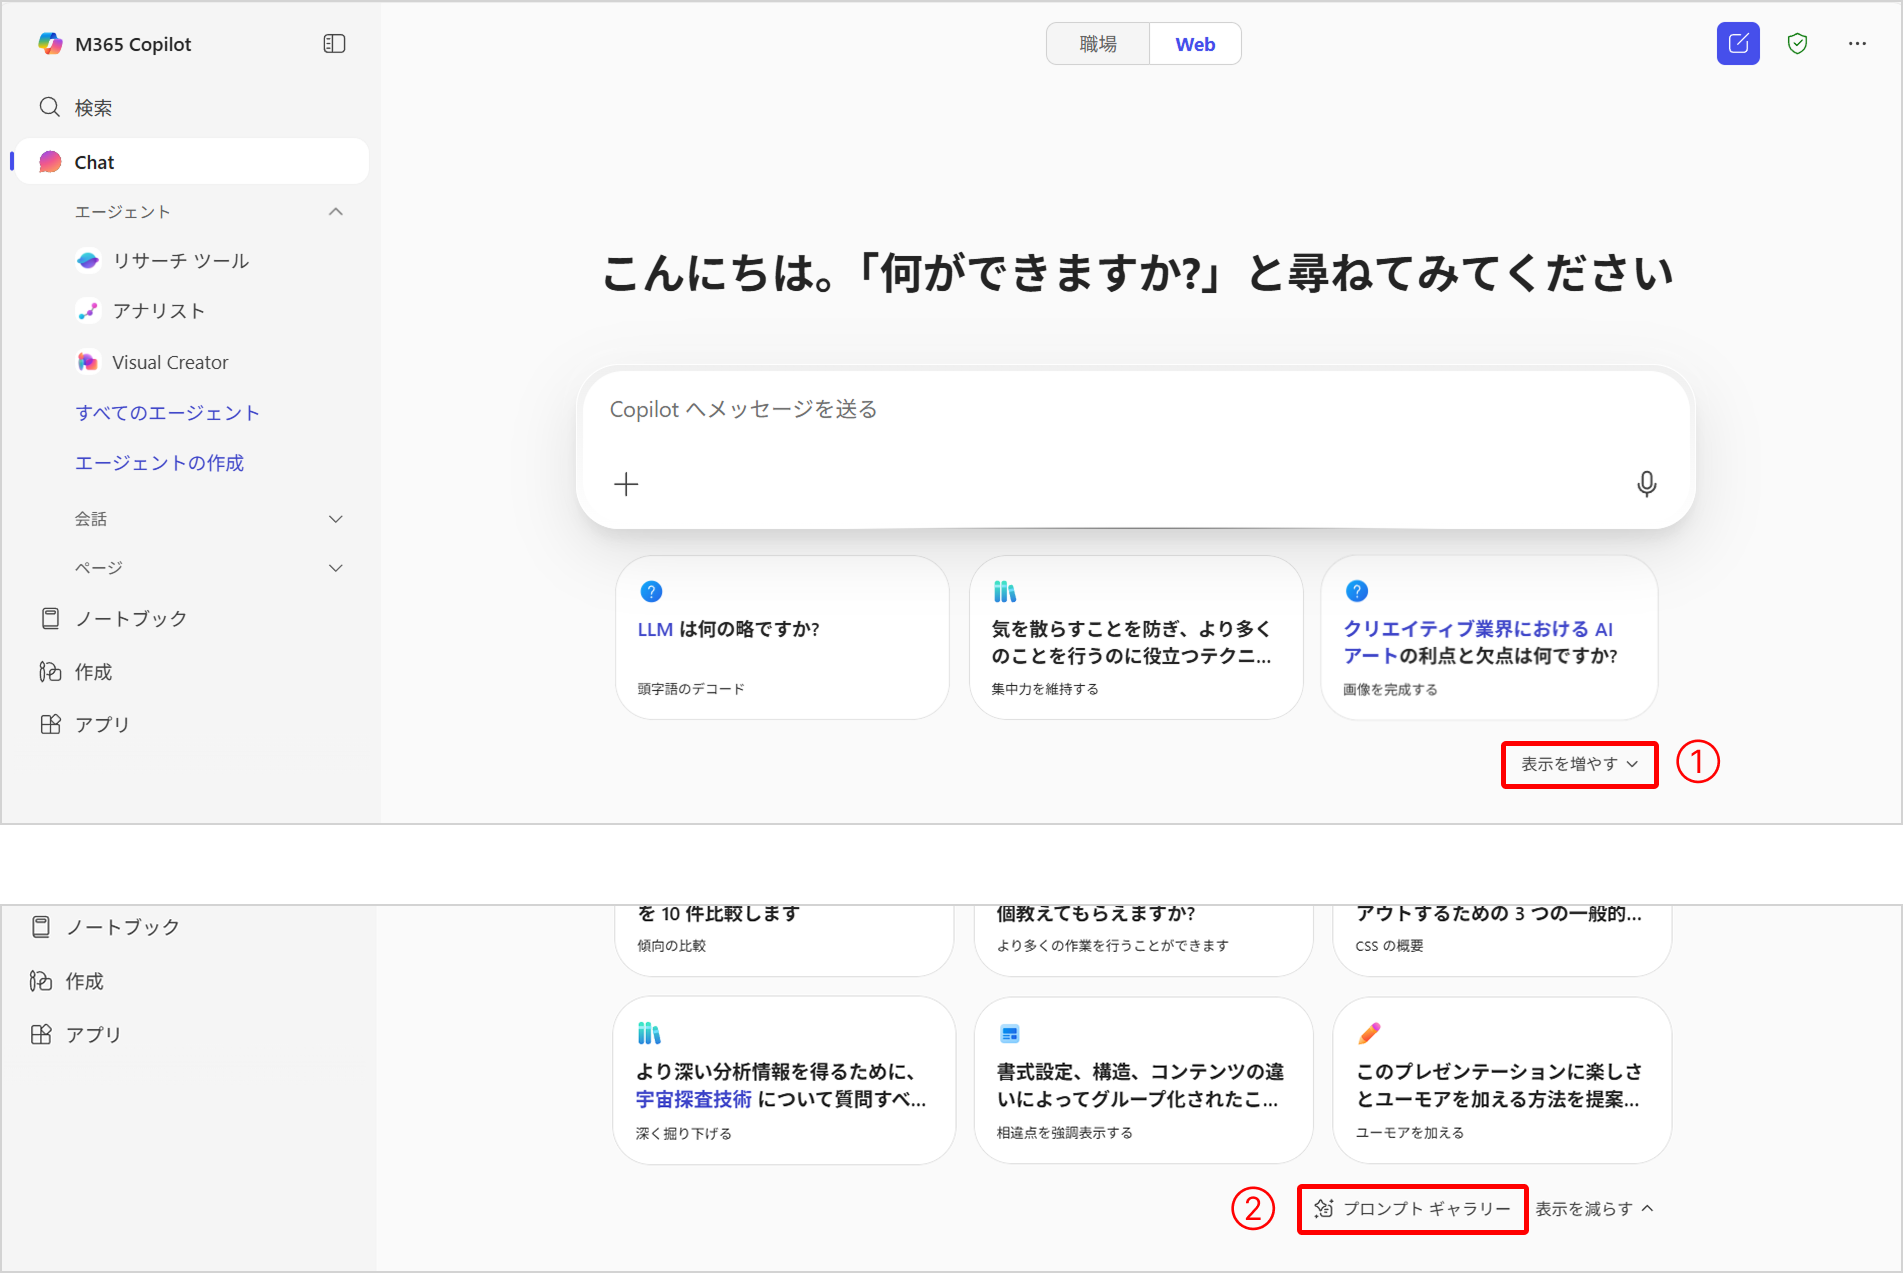Open the green shield protection icon
Image resolution: width=1903 pixels, height=1273 pixels.
1797,44
